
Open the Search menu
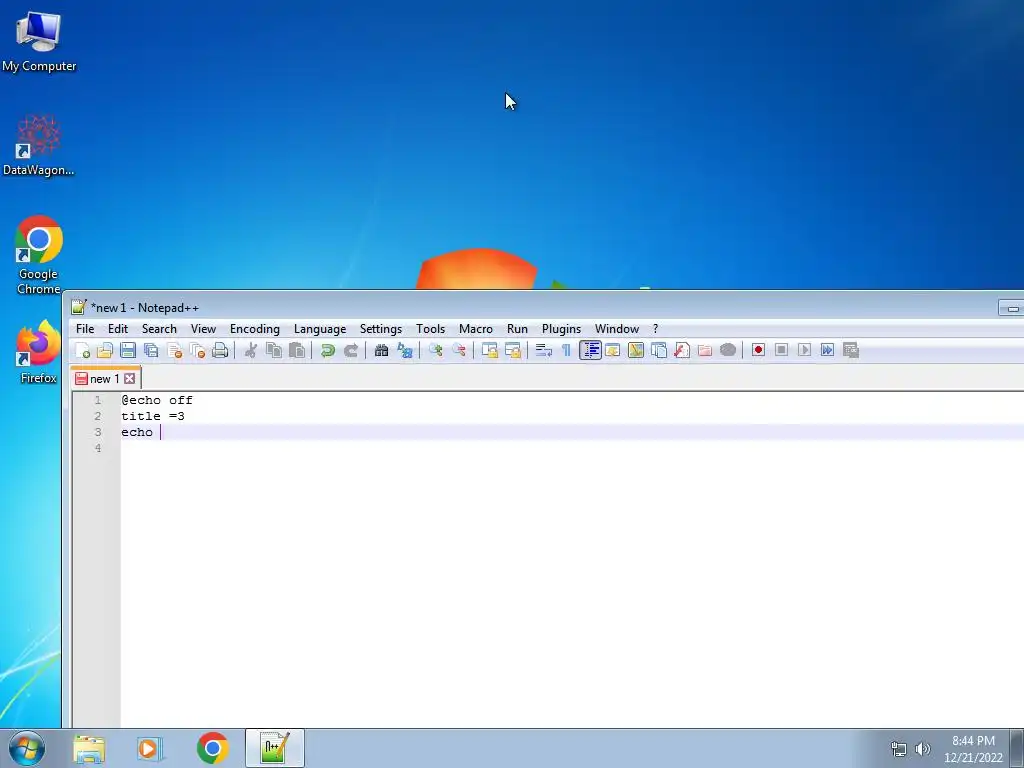[159, 329]
